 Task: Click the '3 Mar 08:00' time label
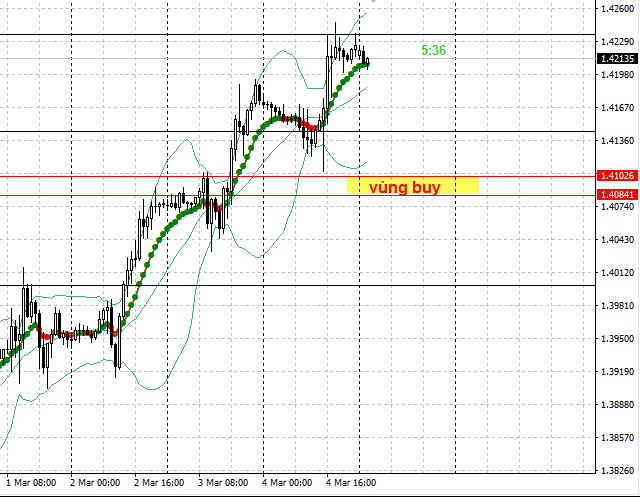click(223, 483)
